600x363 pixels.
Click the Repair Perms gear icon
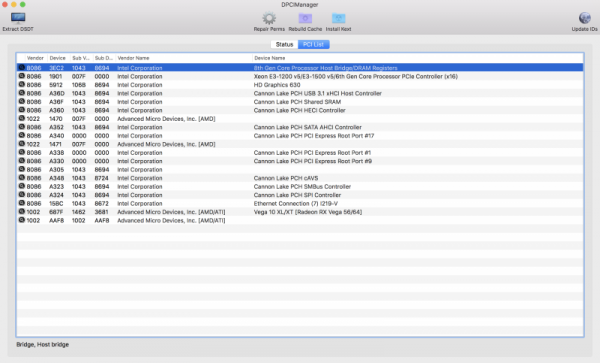point(269,18)
